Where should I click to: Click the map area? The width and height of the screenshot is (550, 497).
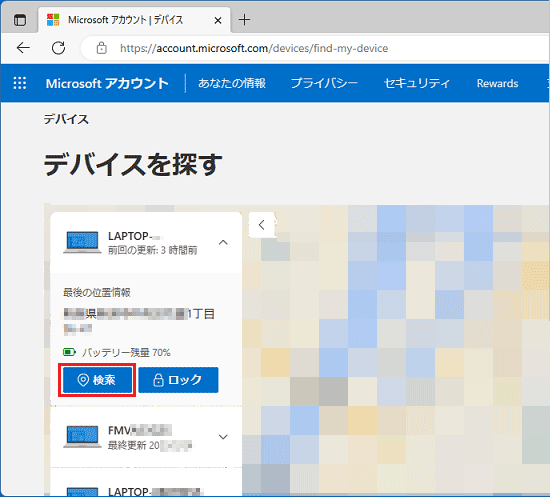click(x=396, y=351)
